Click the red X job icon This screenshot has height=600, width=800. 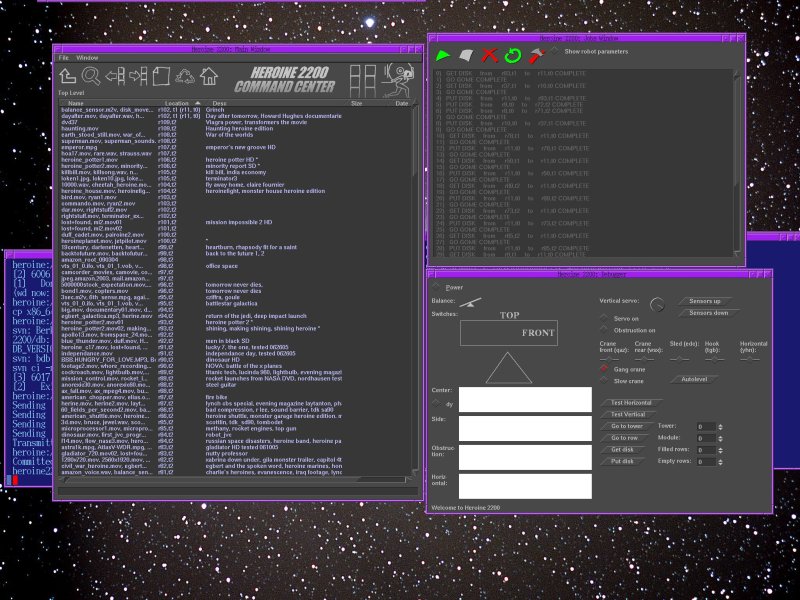click(489, 55)
